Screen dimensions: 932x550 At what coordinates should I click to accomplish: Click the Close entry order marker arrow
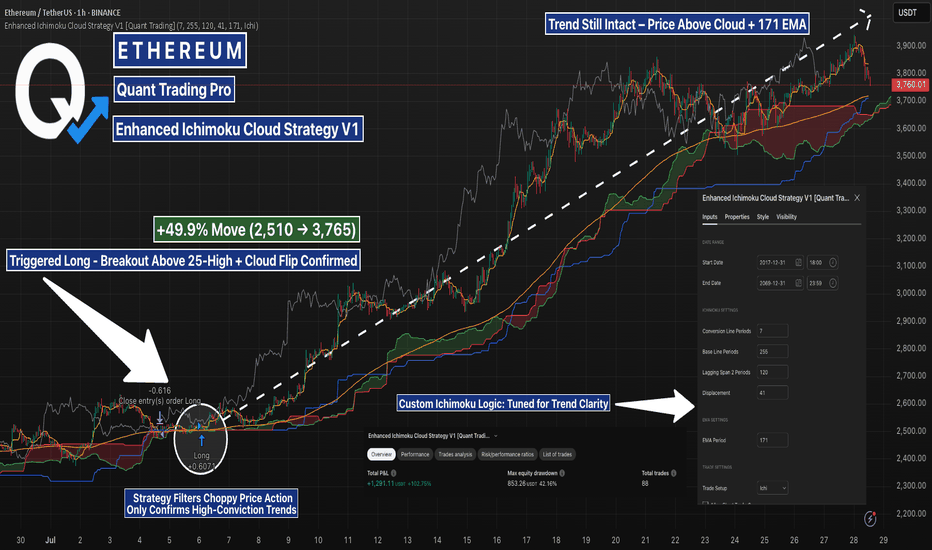(160, 419)
